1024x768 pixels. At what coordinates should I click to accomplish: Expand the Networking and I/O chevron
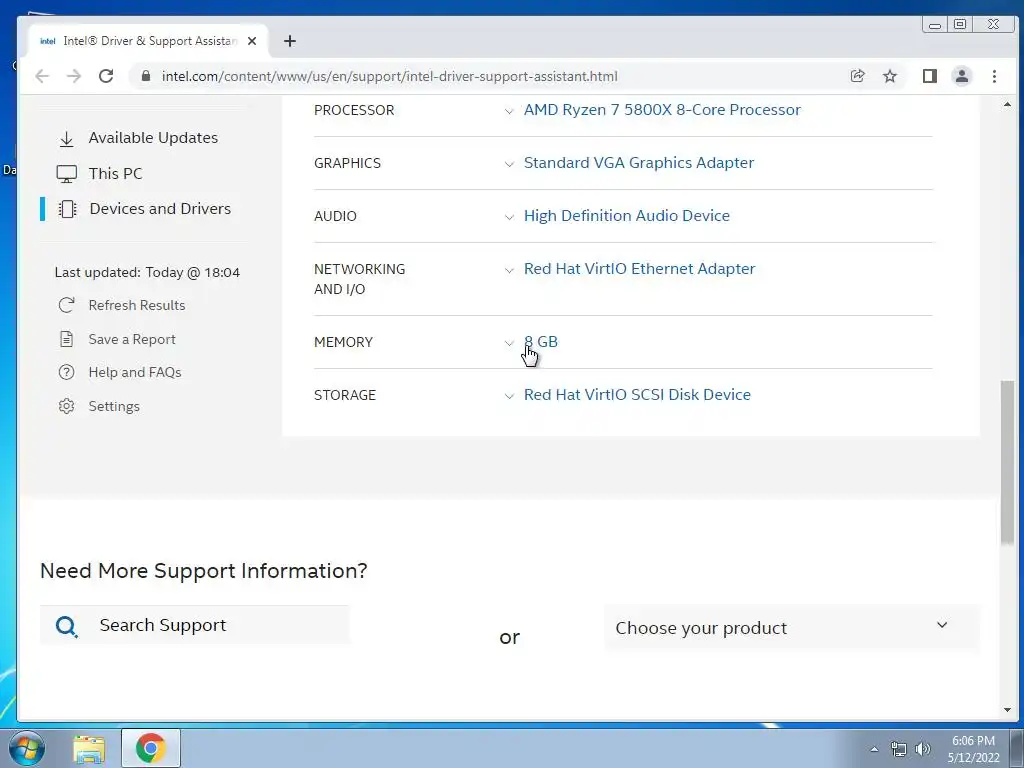pyautogui.click(x=509, y=270)
